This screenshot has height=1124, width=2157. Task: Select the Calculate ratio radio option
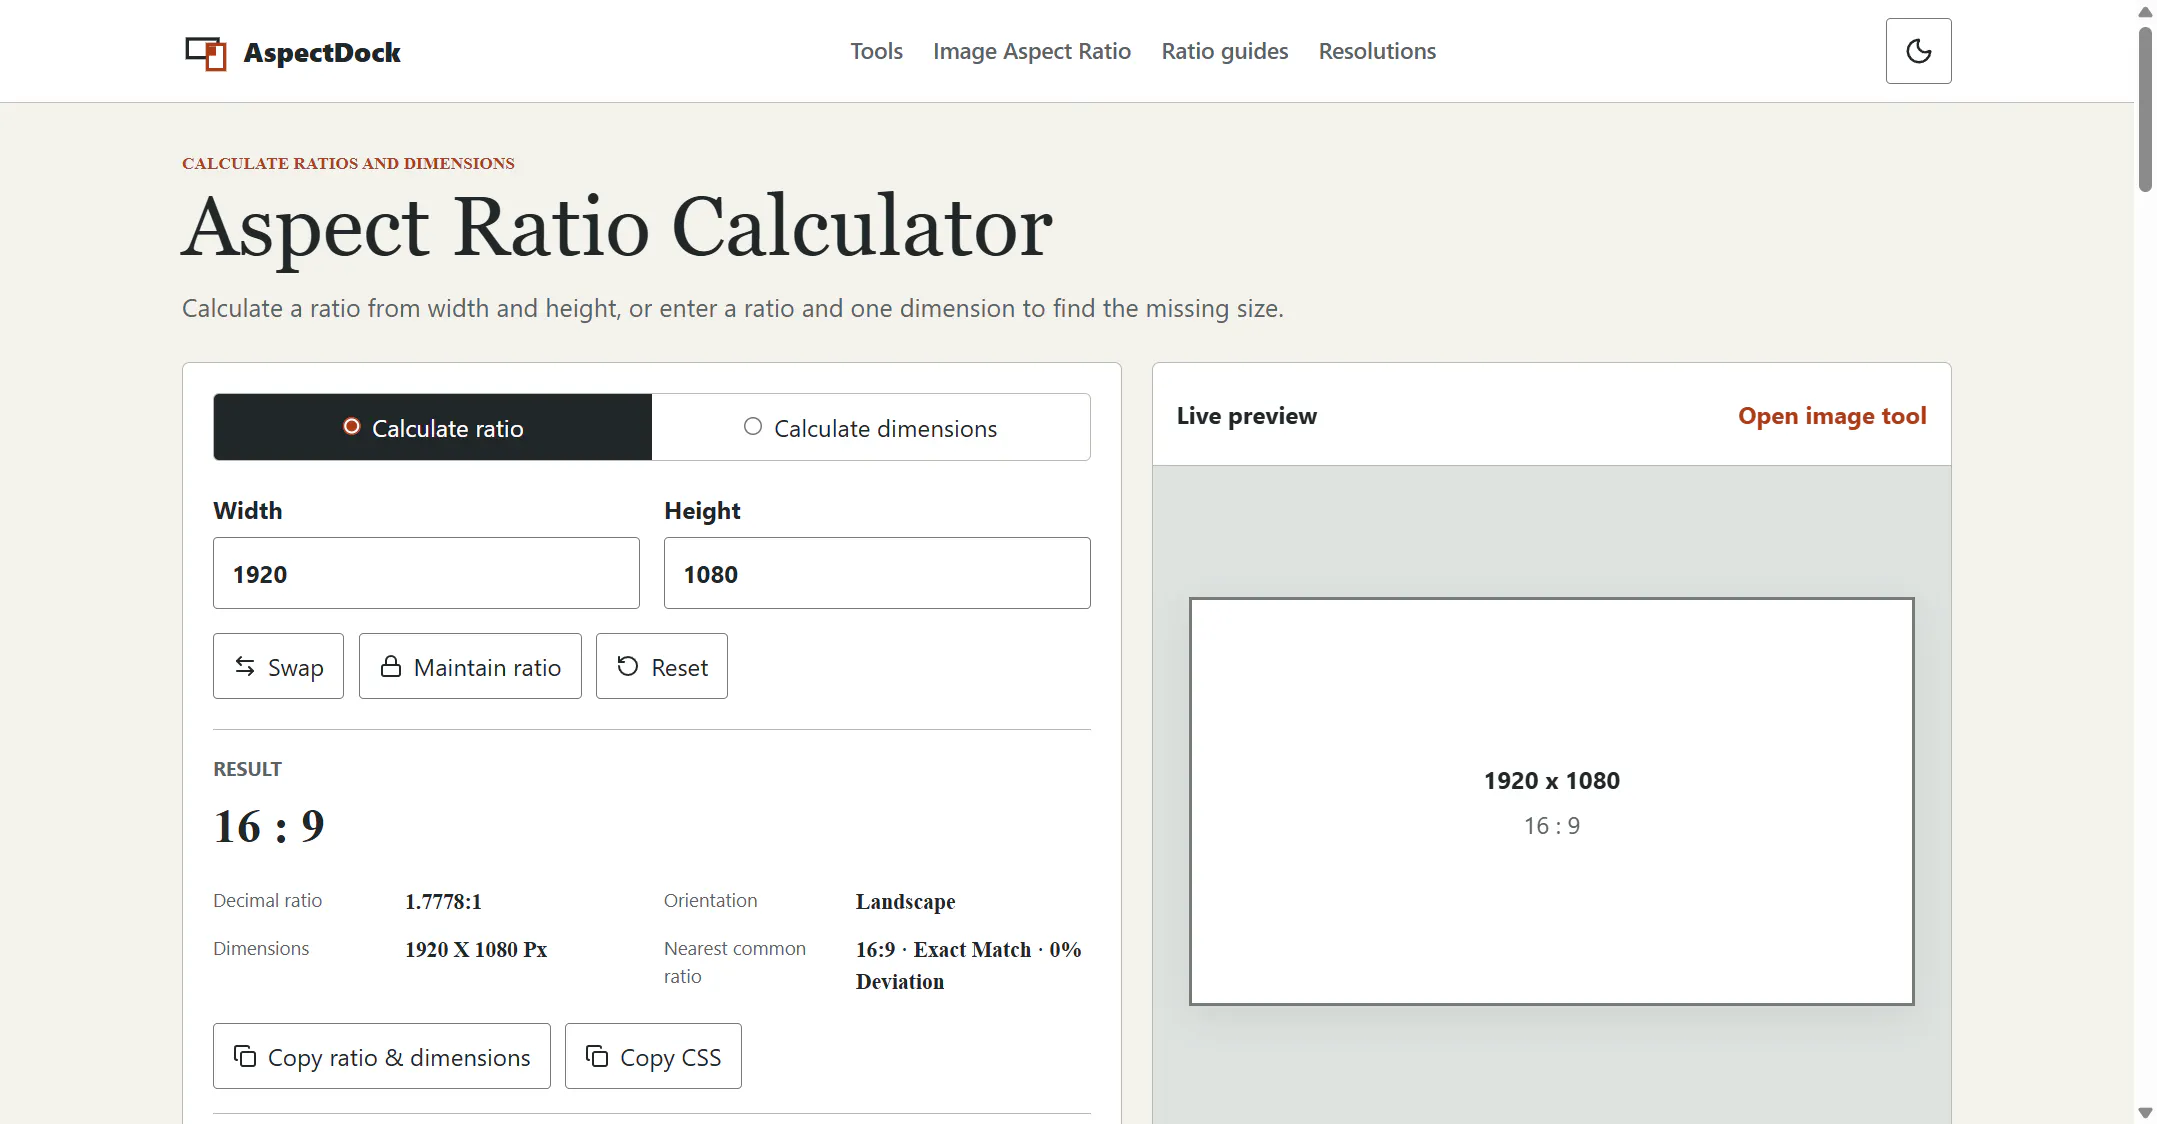pyautogui.click(x=433, y=427)
